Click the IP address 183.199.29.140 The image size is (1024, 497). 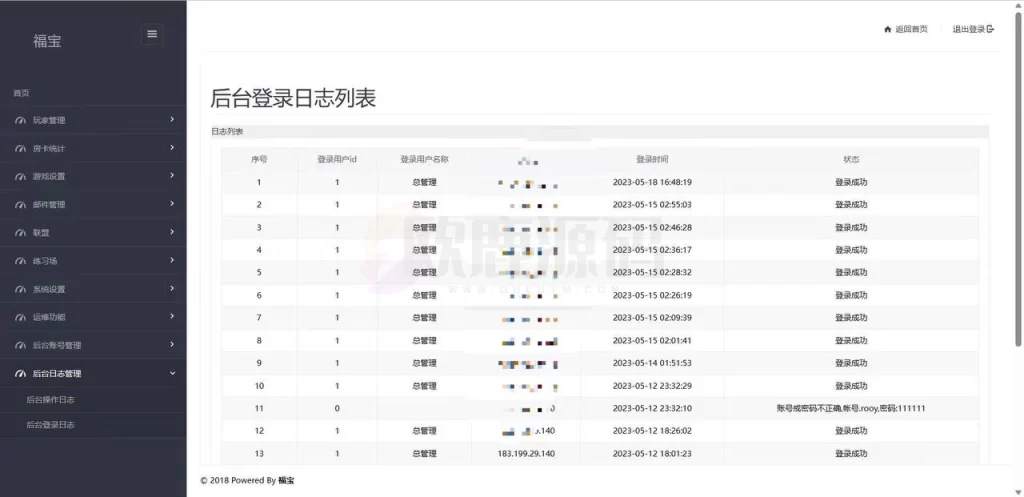coord(526,453)
